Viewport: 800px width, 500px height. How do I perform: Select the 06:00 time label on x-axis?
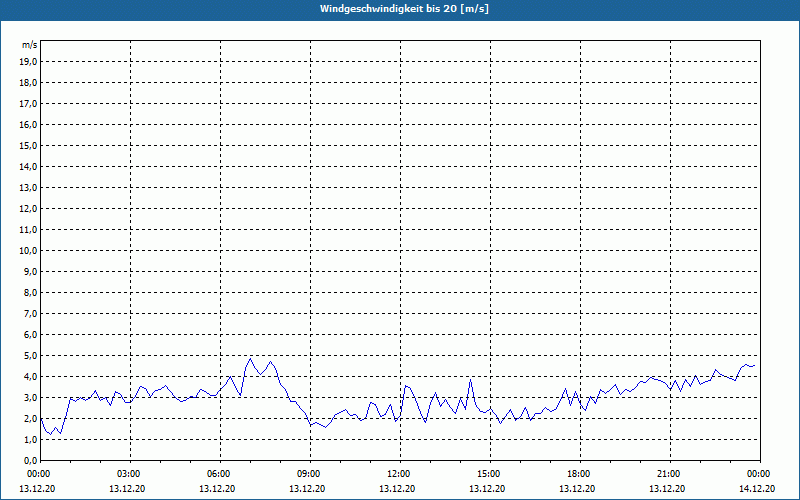pyautogui.click(x=219, y=474)
